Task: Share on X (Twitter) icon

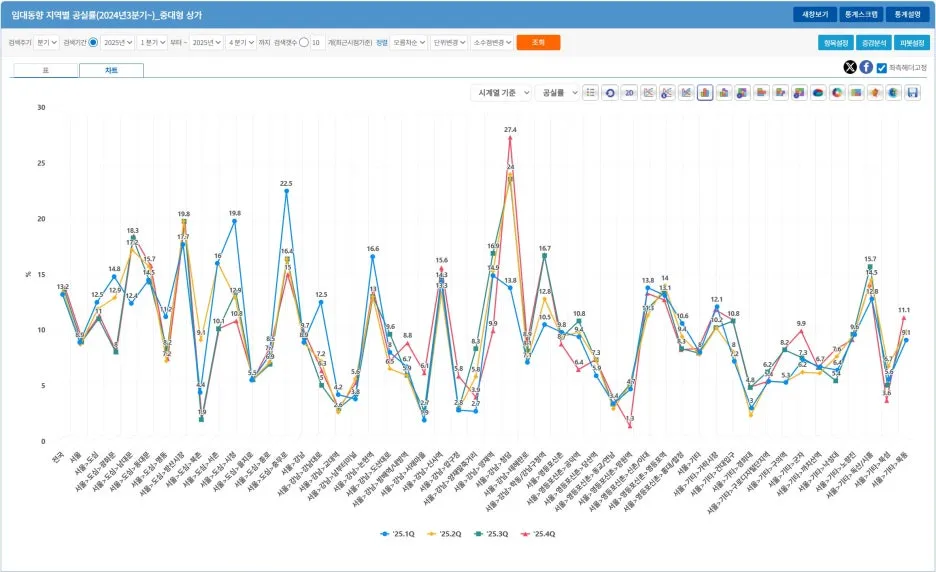Action: [850, 67]
